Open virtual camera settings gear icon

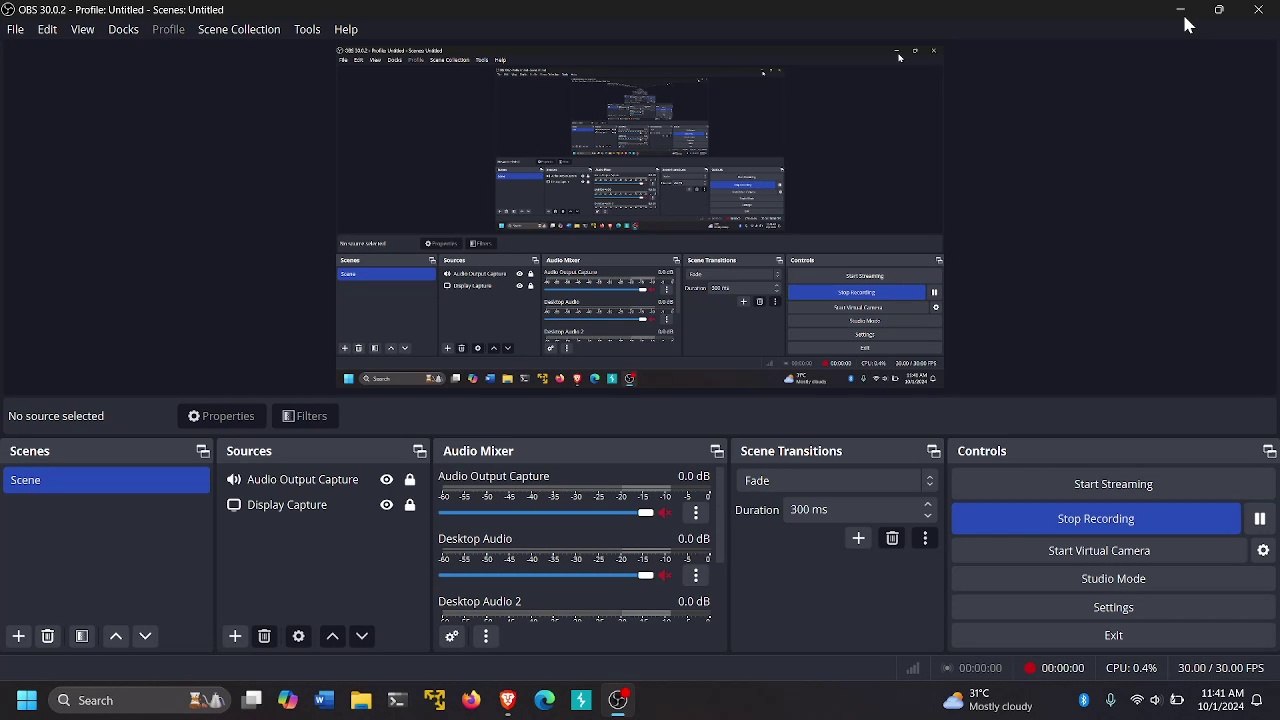tap(1263, 551)
